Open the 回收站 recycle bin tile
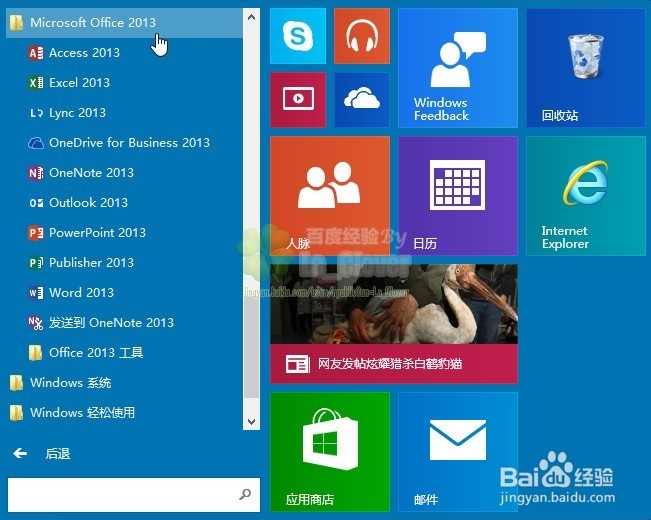Viewport: 651px width, 520px height. click(x=586, y=68)
